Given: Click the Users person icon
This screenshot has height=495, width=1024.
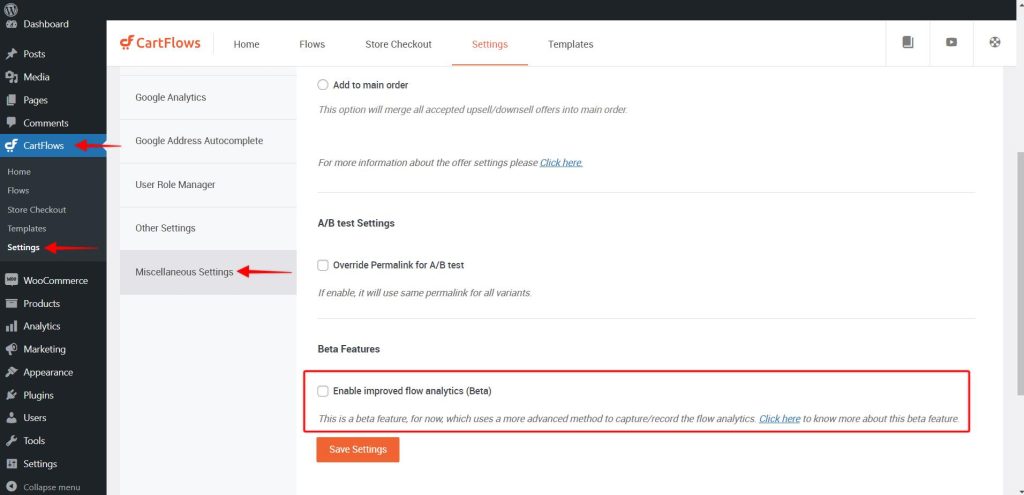Looking at the screenshot, I should [x=11, y=418].
